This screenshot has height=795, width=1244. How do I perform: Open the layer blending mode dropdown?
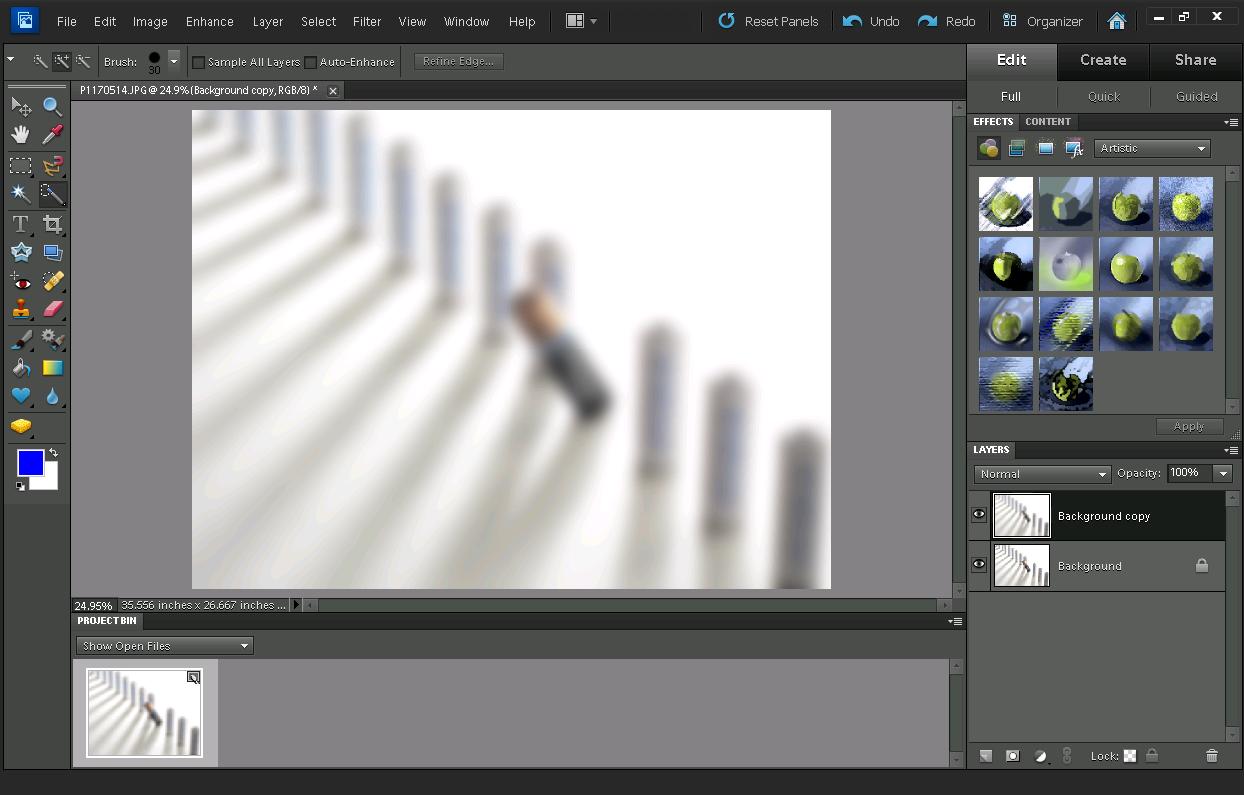pyautogui.click(x=1041, y=474)
